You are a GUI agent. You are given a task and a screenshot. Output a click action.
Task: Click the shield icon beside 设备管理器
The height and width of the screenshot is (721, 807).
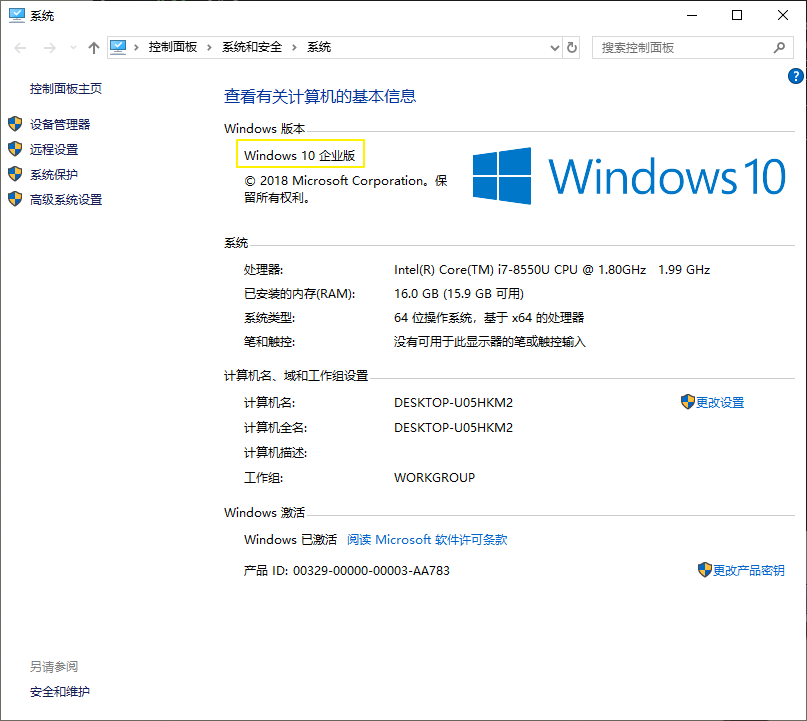(x=14, y=124)
